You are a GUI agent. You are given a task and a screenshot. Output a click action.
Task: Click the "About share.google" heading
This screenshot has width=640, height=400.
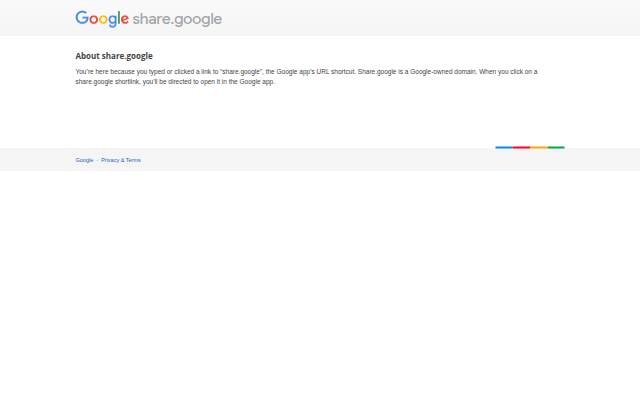click(114, 56)
